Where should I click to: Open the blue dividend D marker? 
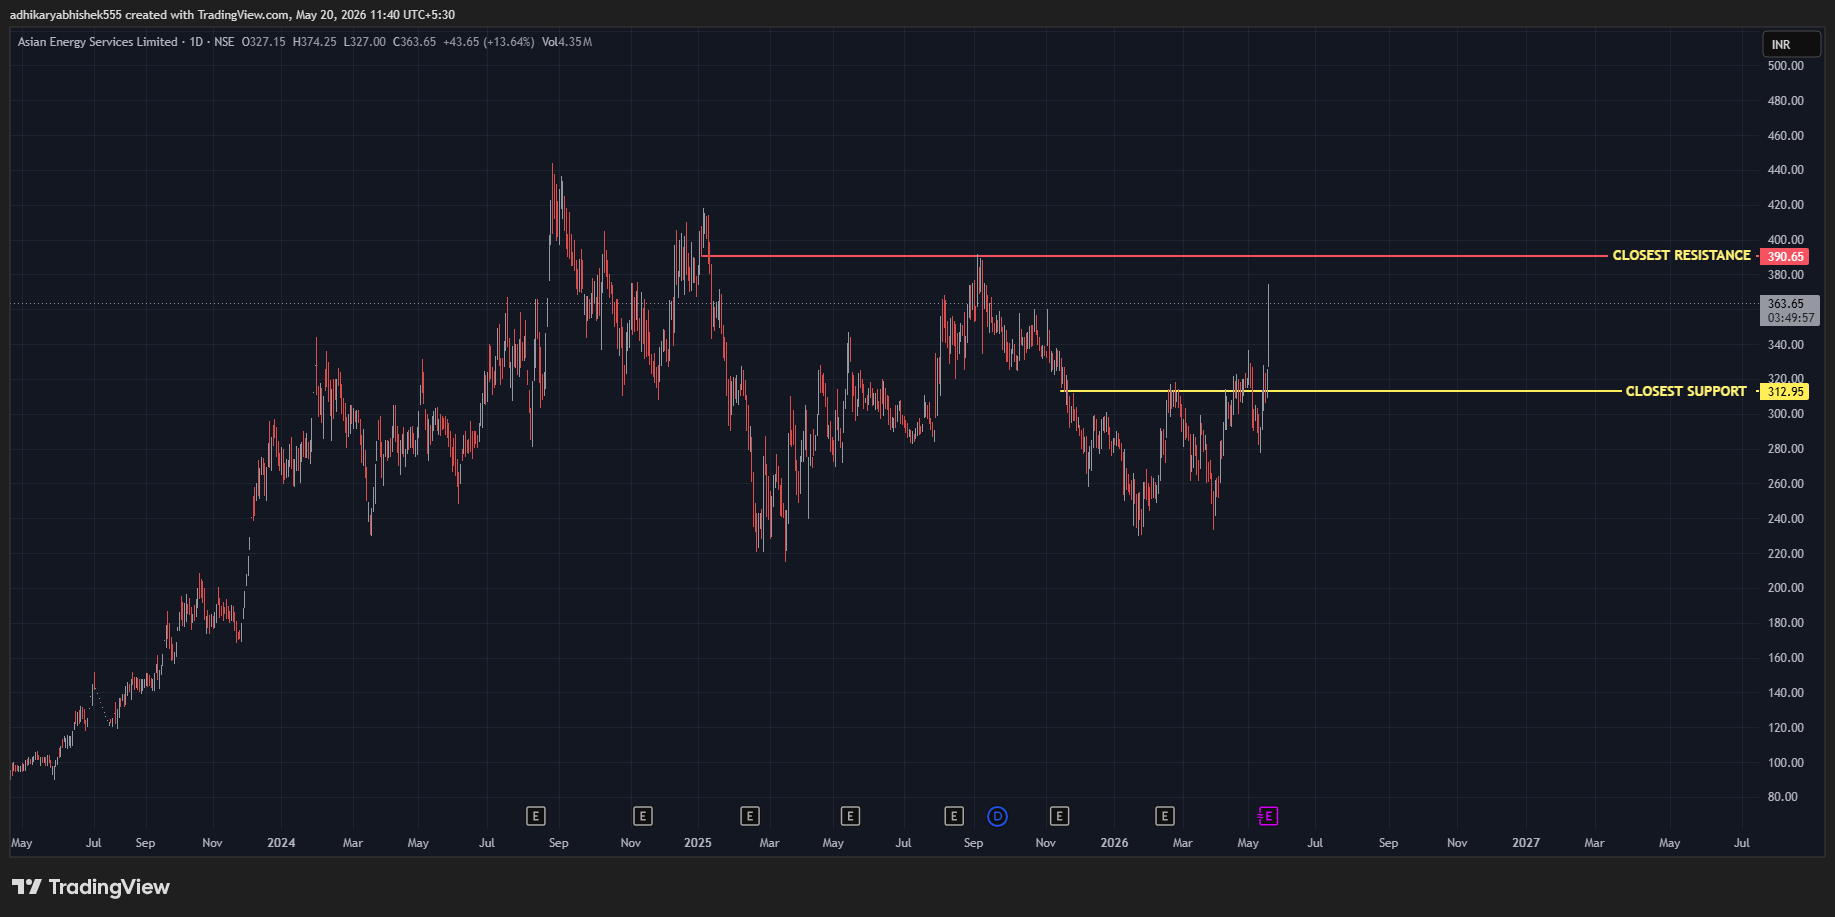(x=997, y=816)
